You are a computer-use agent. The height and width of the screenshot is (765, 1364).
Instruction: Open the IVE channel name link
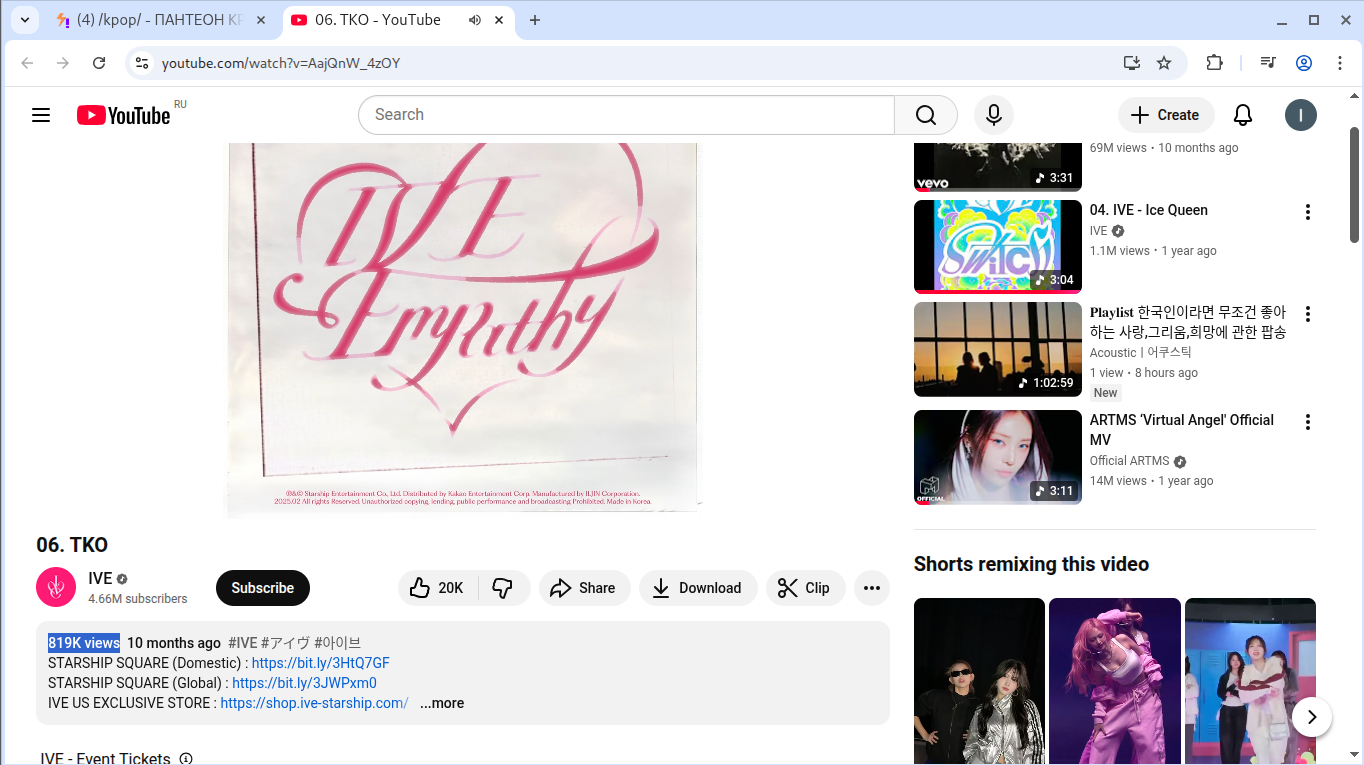100,578
